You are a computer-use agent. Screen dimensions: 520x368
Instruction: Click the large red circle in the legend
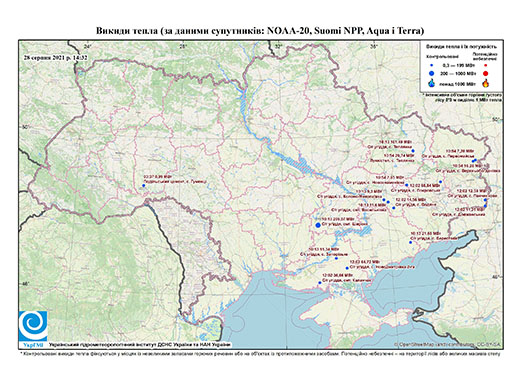pos(485,74)
